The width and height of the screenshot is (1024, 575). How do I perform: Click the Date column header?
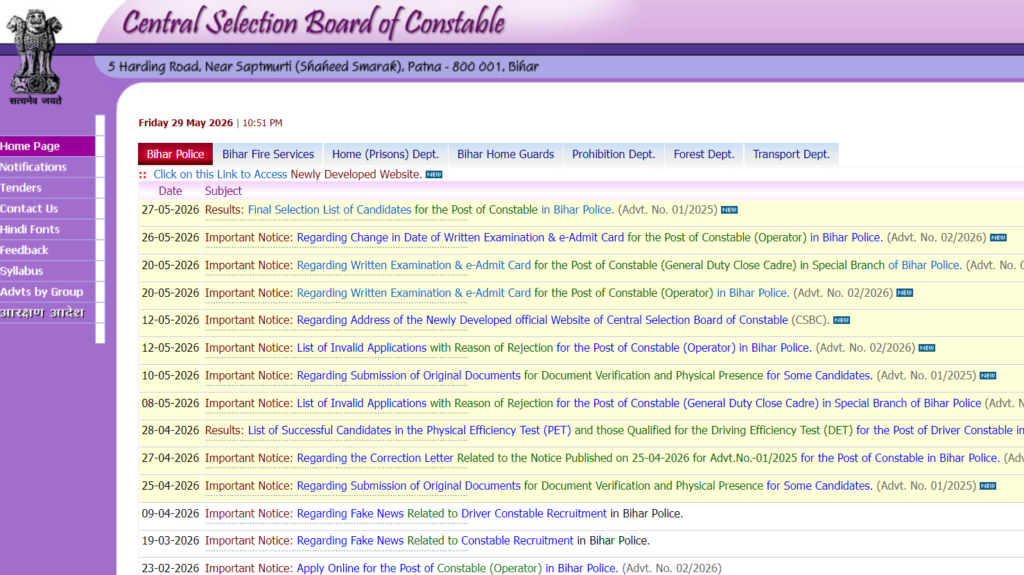pyautogui.click(x=170, y=191)
